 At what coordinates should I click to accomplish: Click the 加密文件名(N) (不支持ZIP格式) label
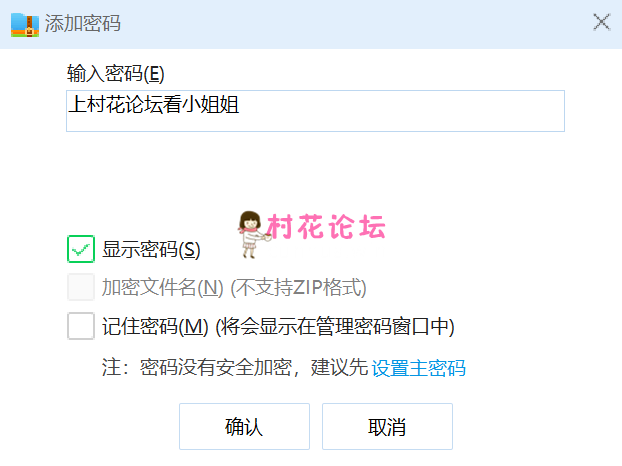[234, 288]
